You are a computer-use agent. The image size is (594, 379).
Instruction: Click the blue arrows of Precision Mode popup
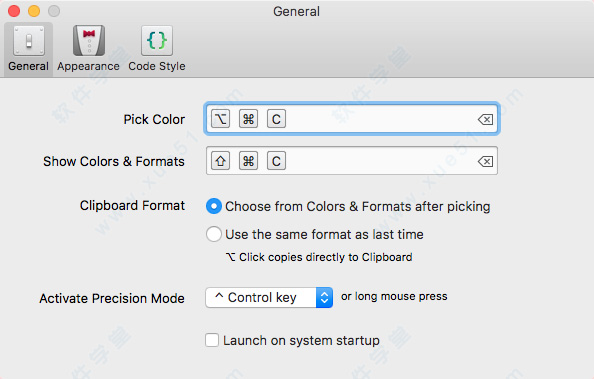324,298
